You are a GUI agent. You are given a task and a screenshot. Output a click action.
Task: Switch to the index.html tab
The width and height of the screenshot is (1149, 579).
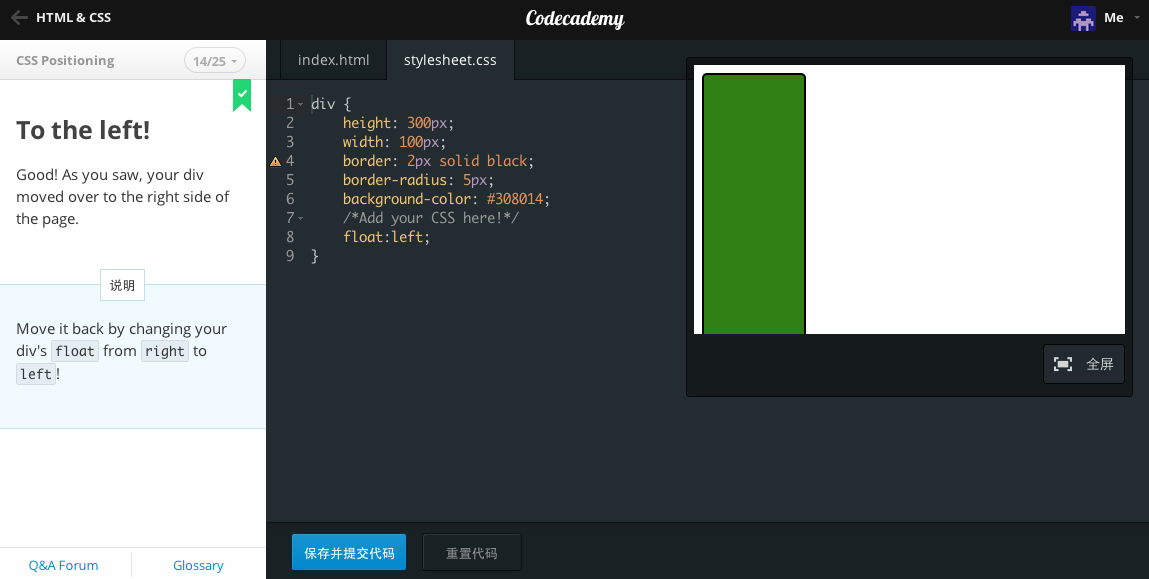tap(333, 60)
